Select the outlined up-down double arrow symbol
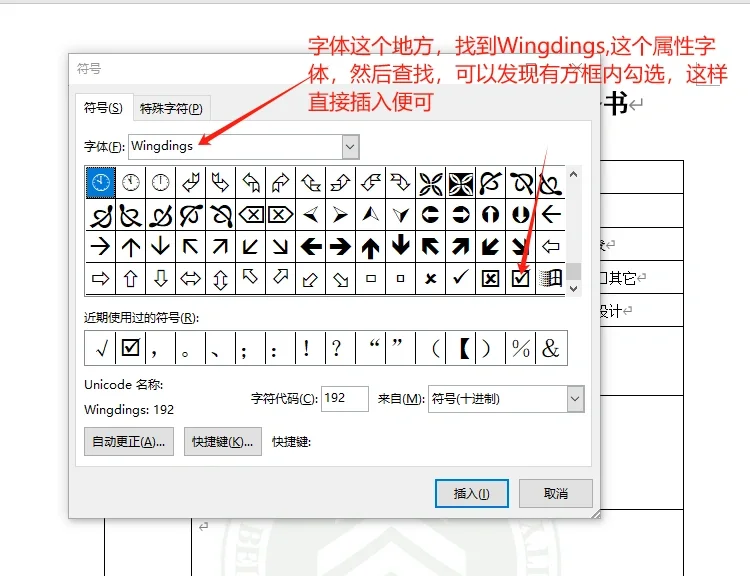This screenshot has width=750, height=576. (221, 278)
